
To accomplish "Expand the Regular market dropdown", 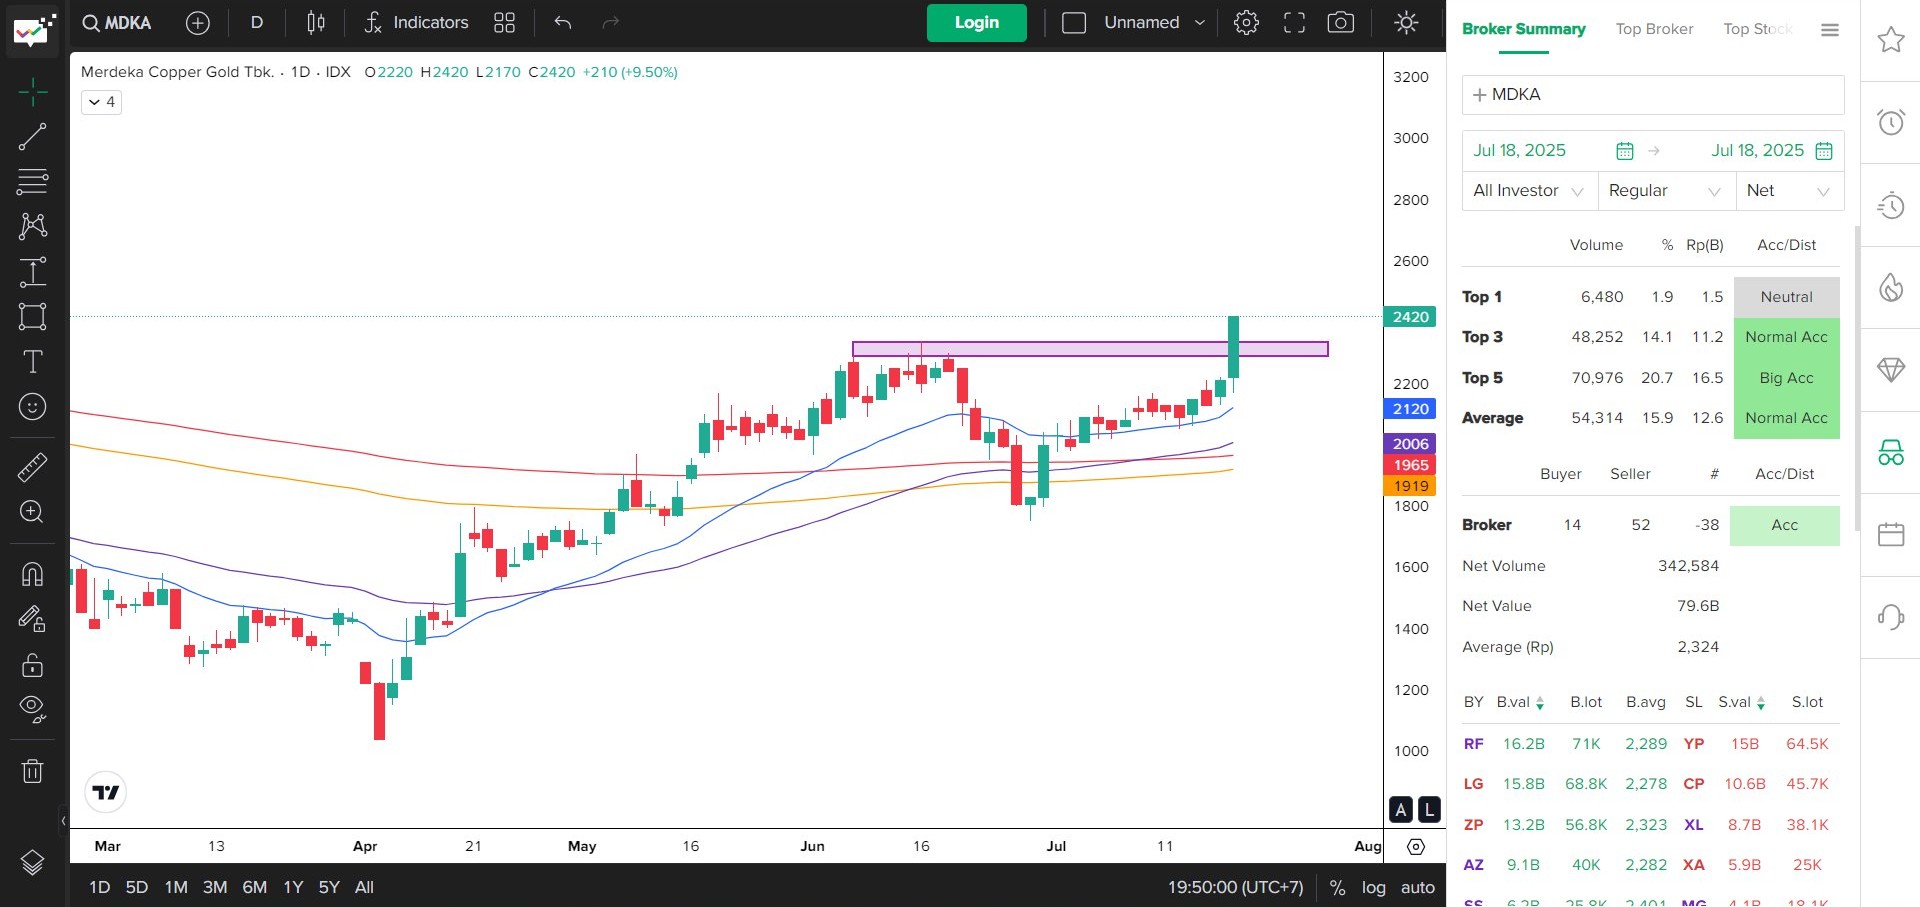I will click(x=1665, y=190).
